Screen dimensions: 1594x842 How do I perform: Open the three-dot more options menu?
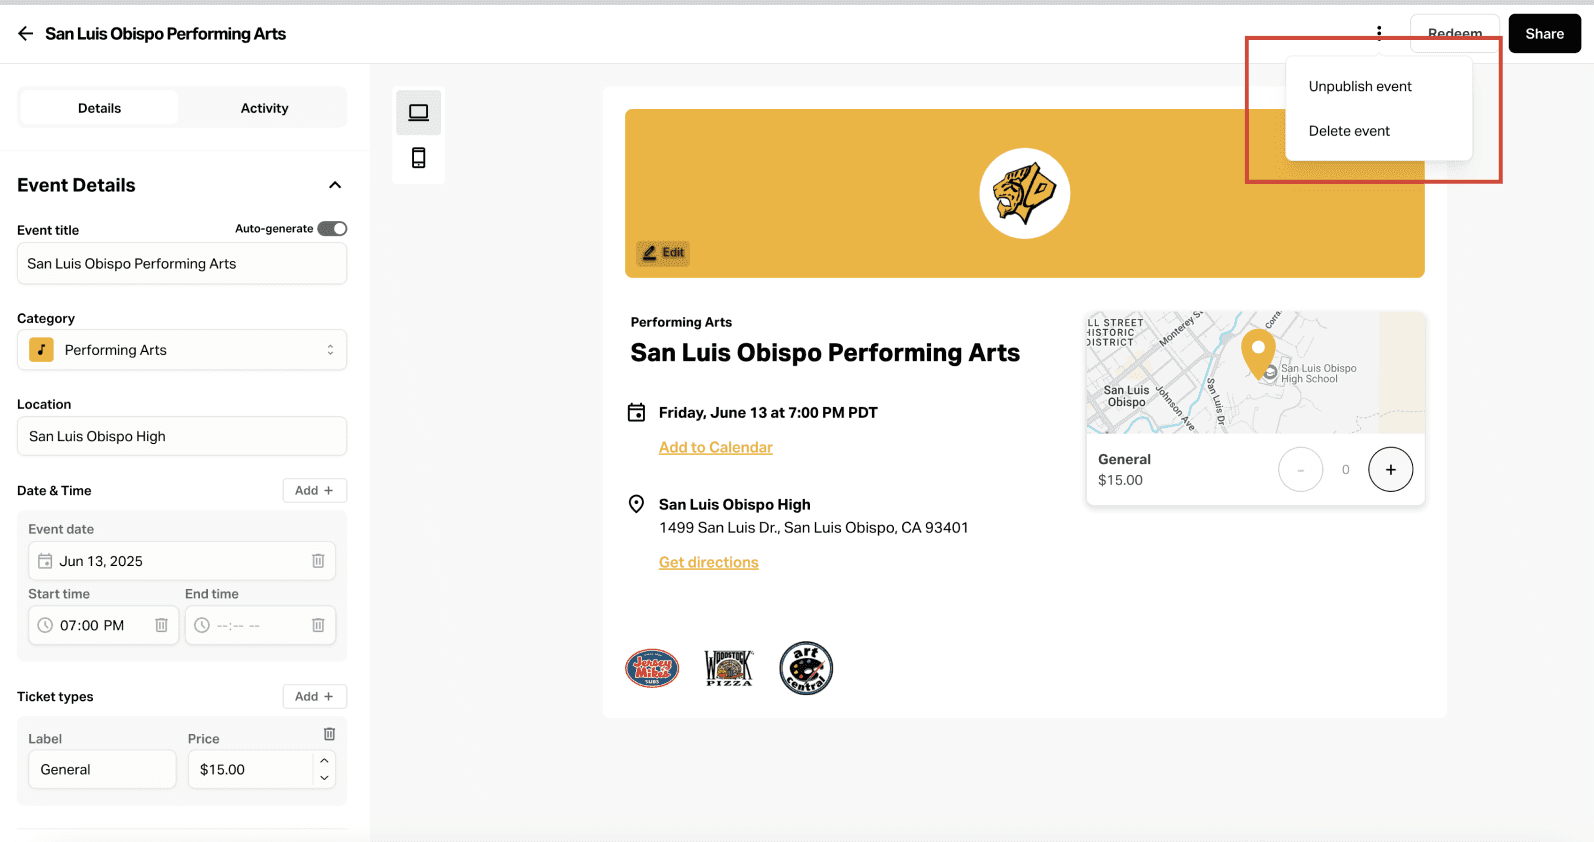point(1379,32)
